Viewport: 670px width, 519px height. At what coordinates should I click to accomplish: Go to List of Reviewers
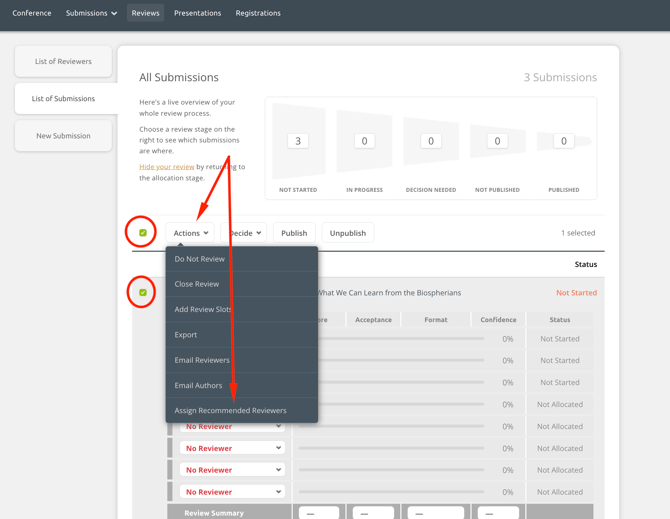tap(63, 62)
